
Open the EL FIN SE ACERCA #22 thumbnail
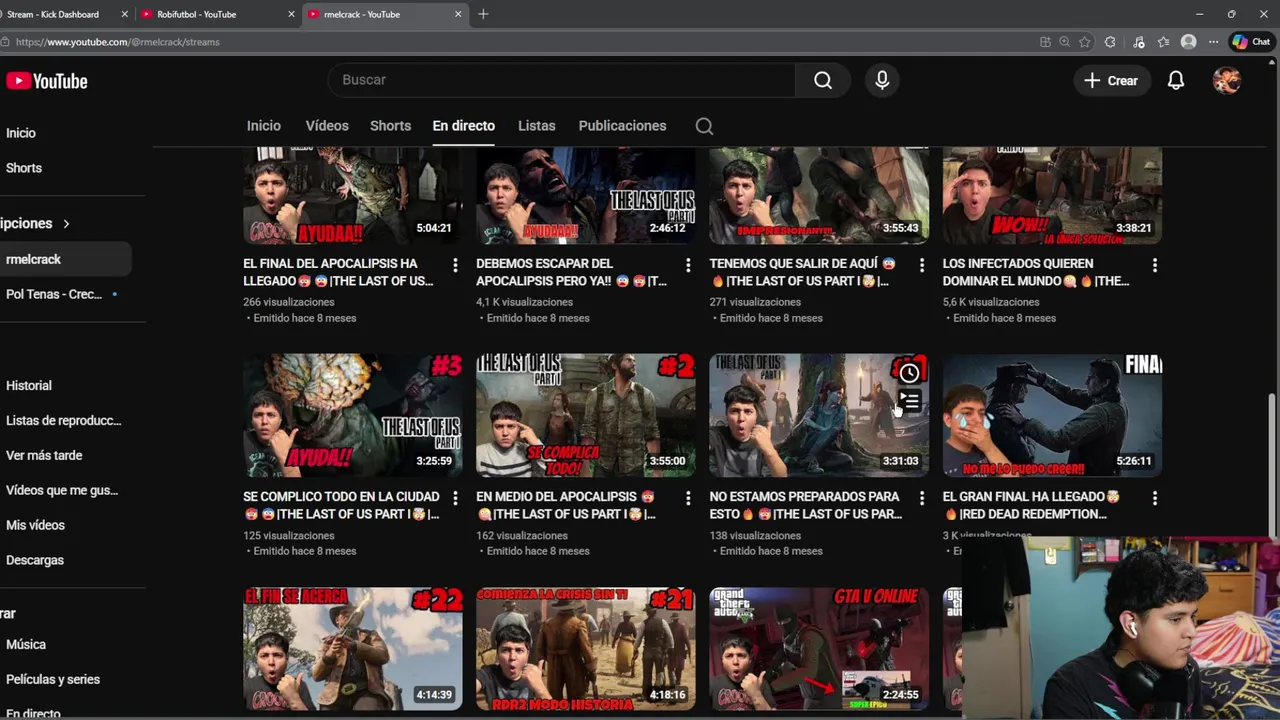[x=353, y=648]
